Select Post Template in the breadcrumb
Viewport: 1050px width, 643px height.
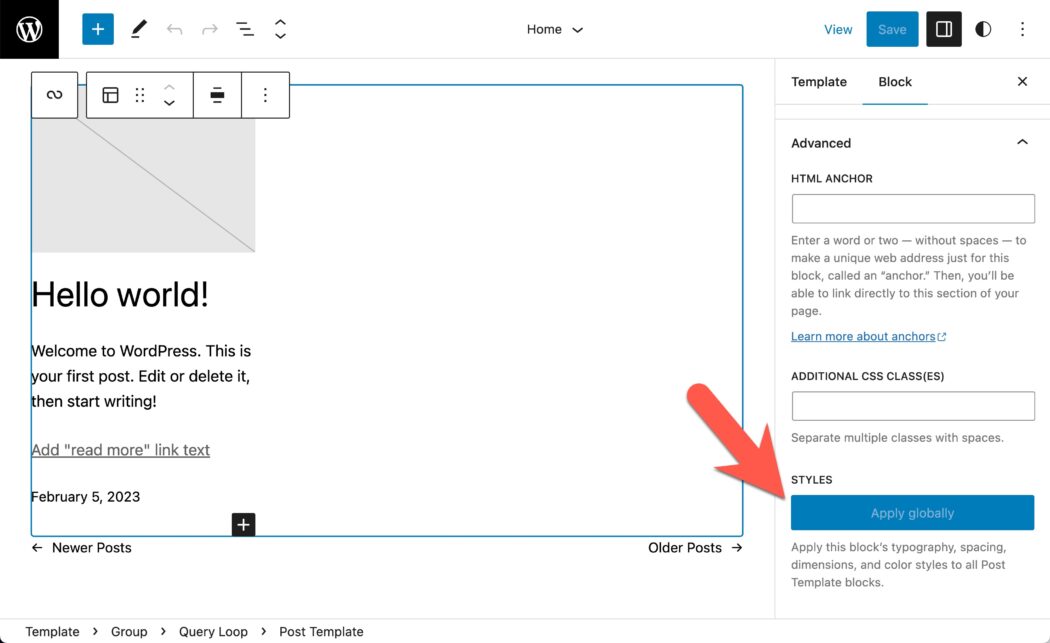(321, 632)
